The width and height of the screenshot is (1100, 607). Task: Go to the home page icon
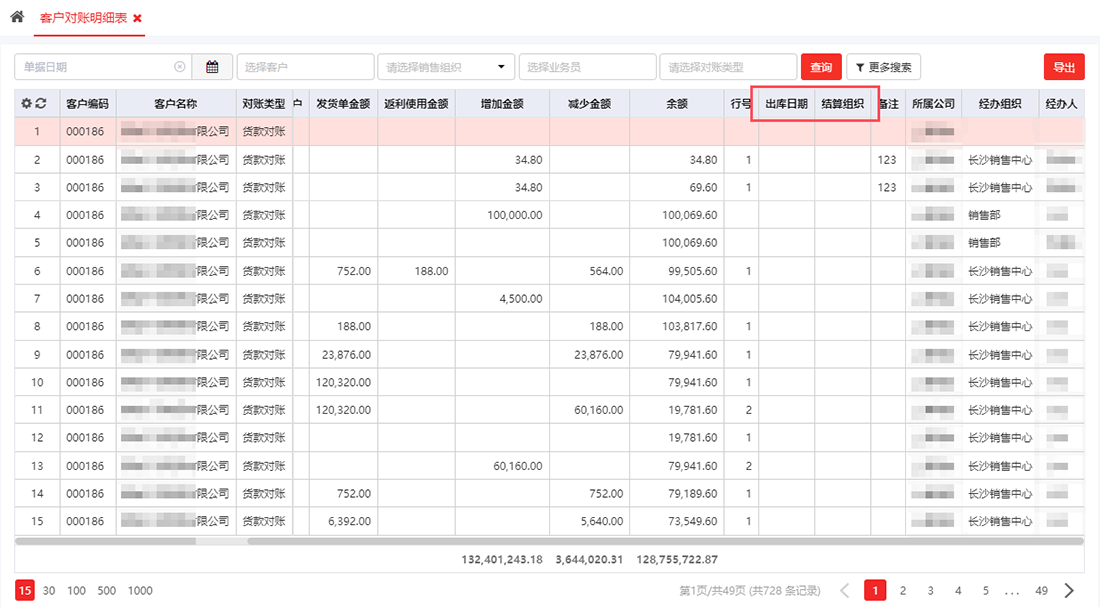[17, 18]
